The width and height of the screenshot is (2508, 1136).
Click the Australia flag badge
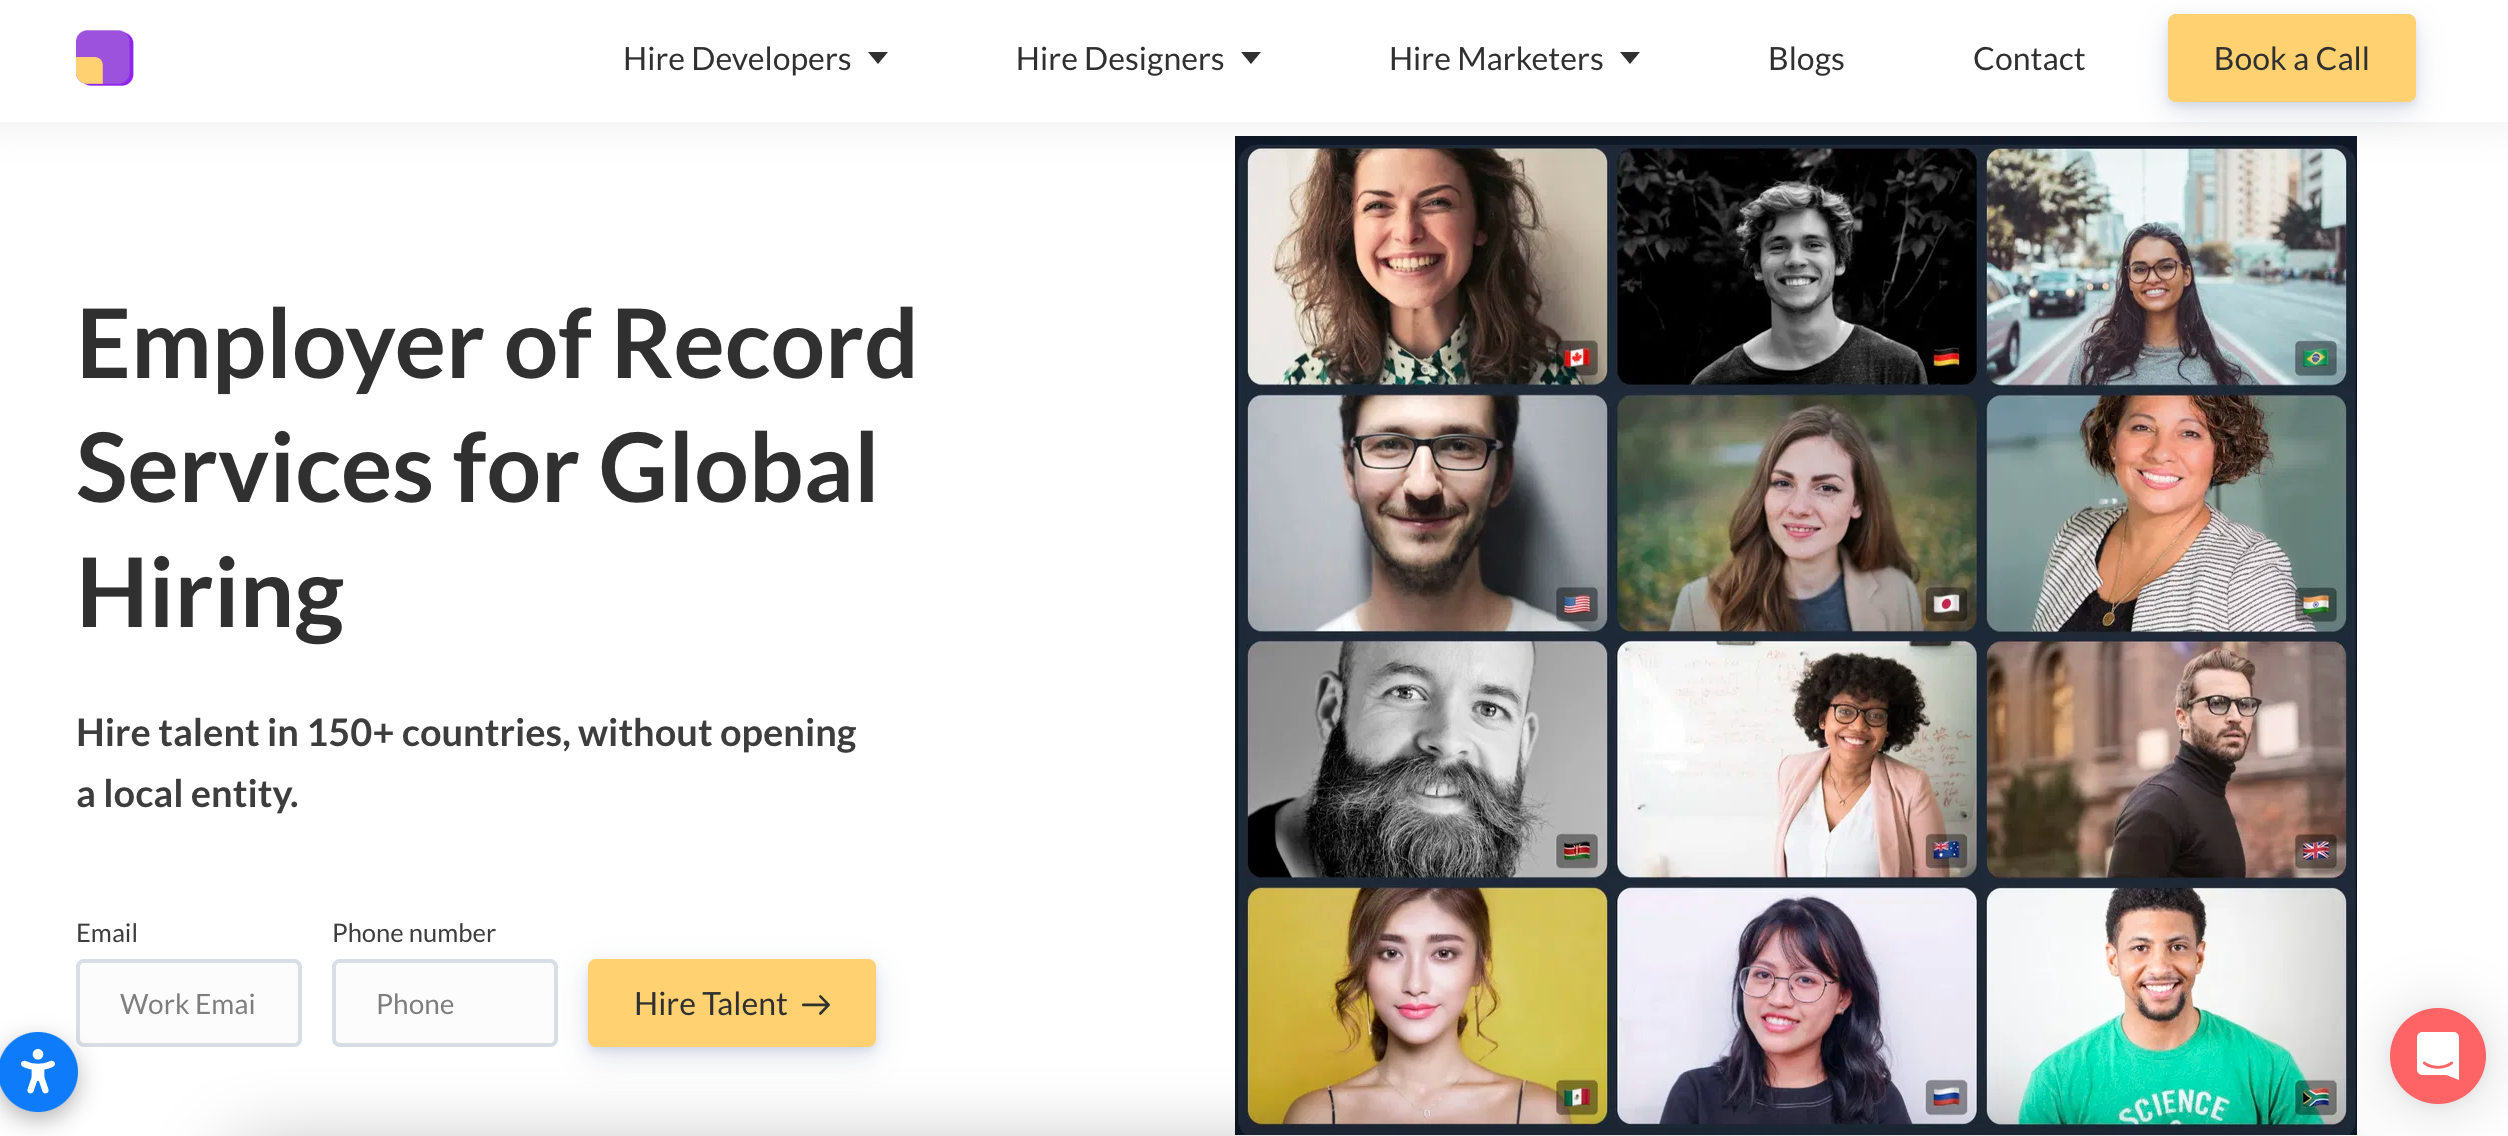tap(1946, 850)
